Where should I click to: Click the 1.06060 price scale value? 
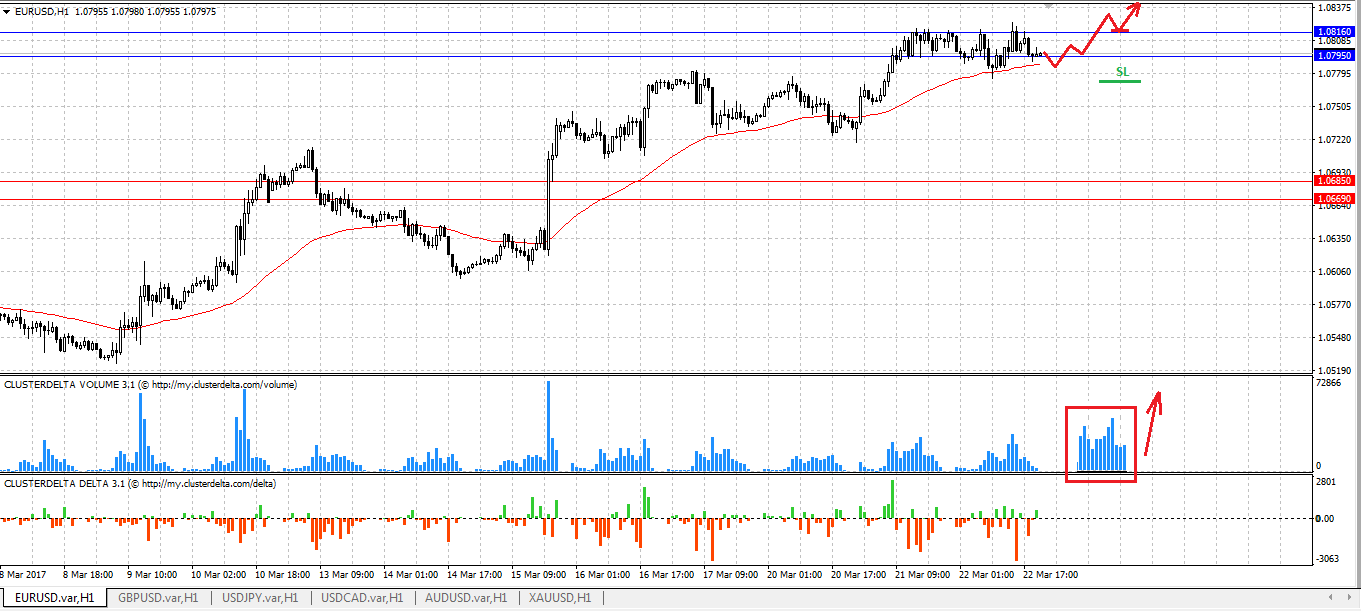tap(1333, 272)
